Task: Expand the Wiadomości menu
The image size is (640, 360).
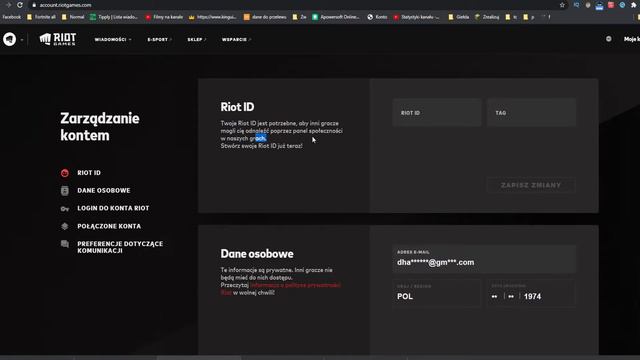Action: pos(113,40)
